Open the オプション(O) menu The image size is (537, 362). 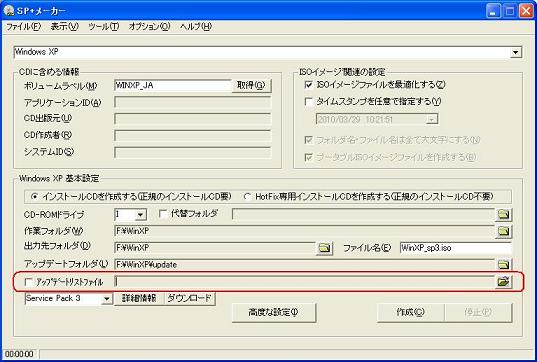[x=149, y=26]
